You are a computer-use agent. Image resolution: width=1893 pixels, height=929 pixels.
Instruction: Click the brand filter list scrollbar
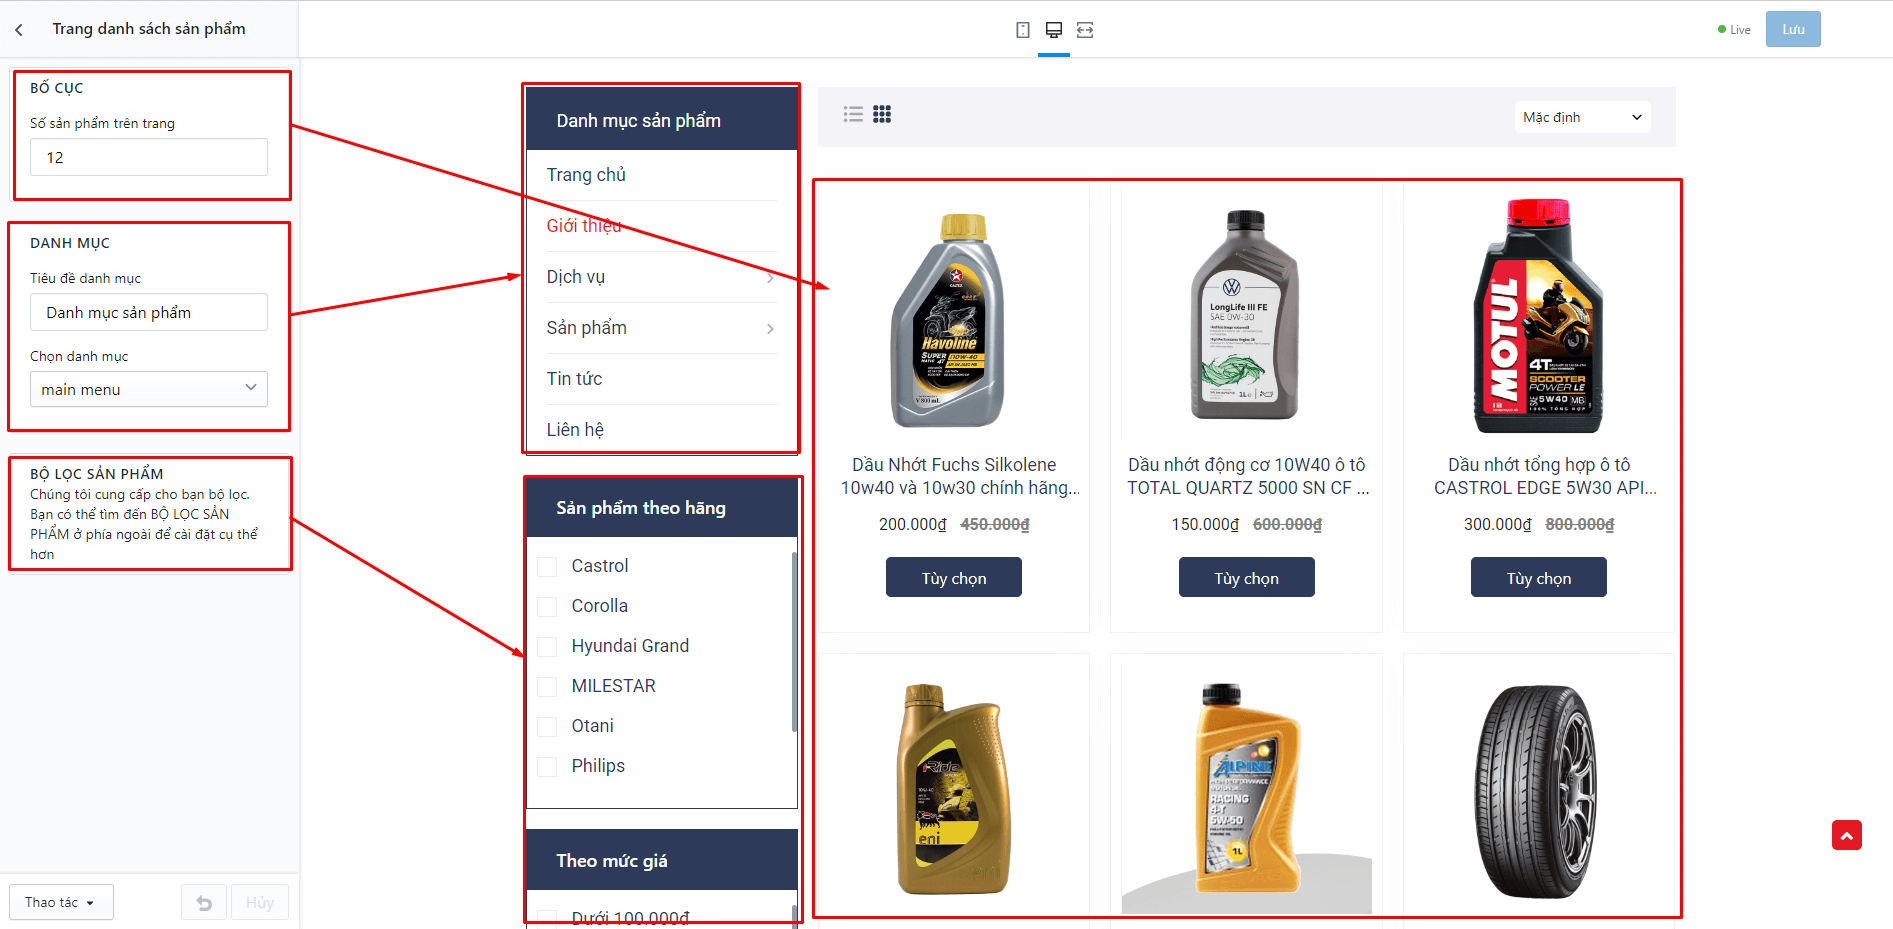pyautogui.click(x=794, y=642)
